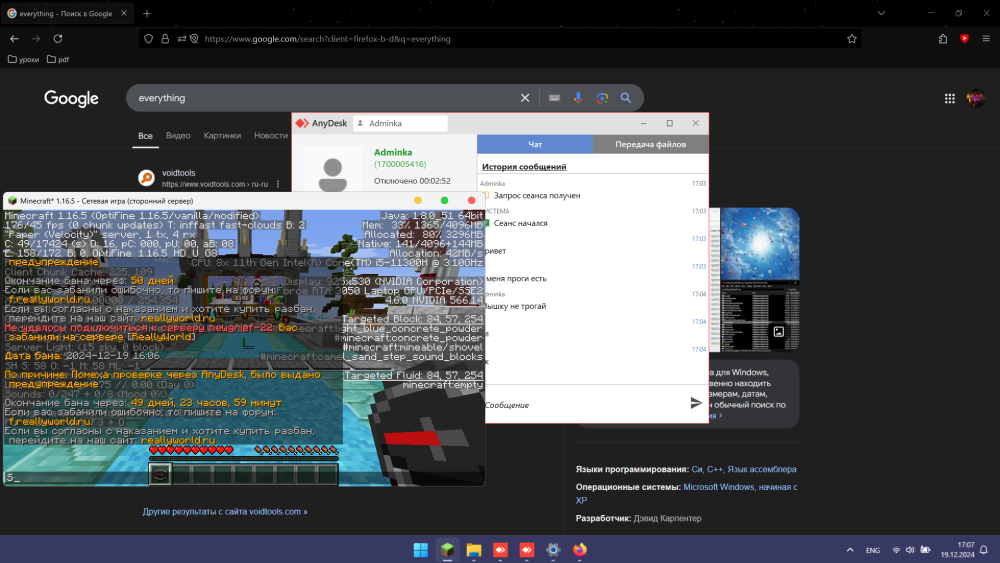Click the AnyDesk 'Сообщение' message field
Screen dimensions: 1000x563
(584, 405)
